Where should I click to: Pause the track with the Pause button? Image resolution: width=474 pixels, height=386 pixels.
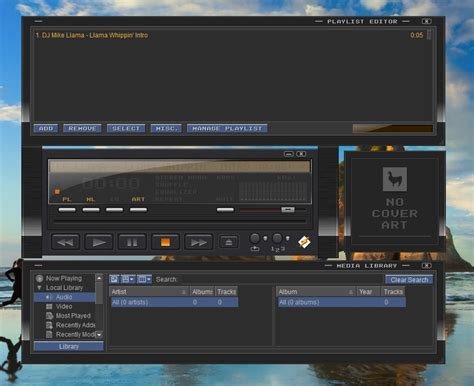[132, 242]
